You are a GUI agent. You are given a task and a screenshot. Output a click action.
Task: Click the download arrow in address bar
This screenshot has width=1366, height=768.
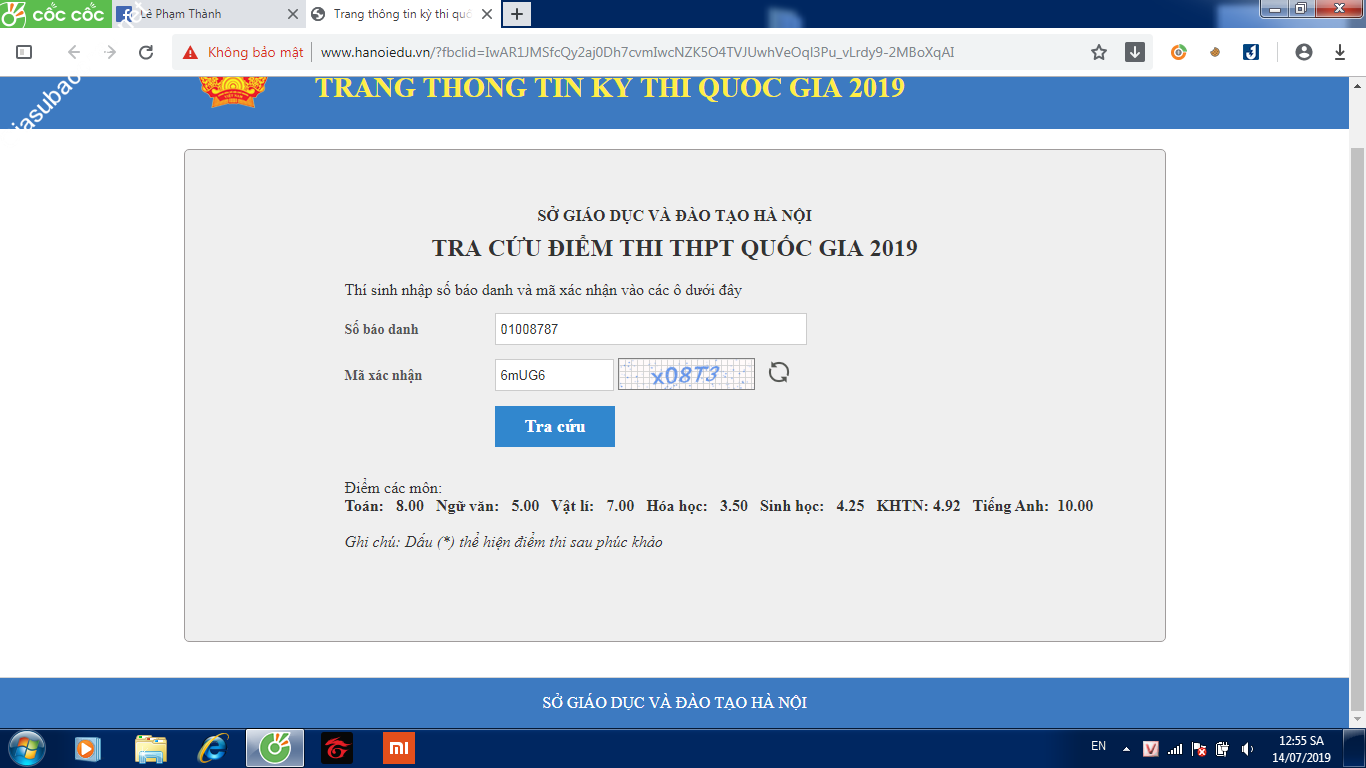click(1135, 52)
